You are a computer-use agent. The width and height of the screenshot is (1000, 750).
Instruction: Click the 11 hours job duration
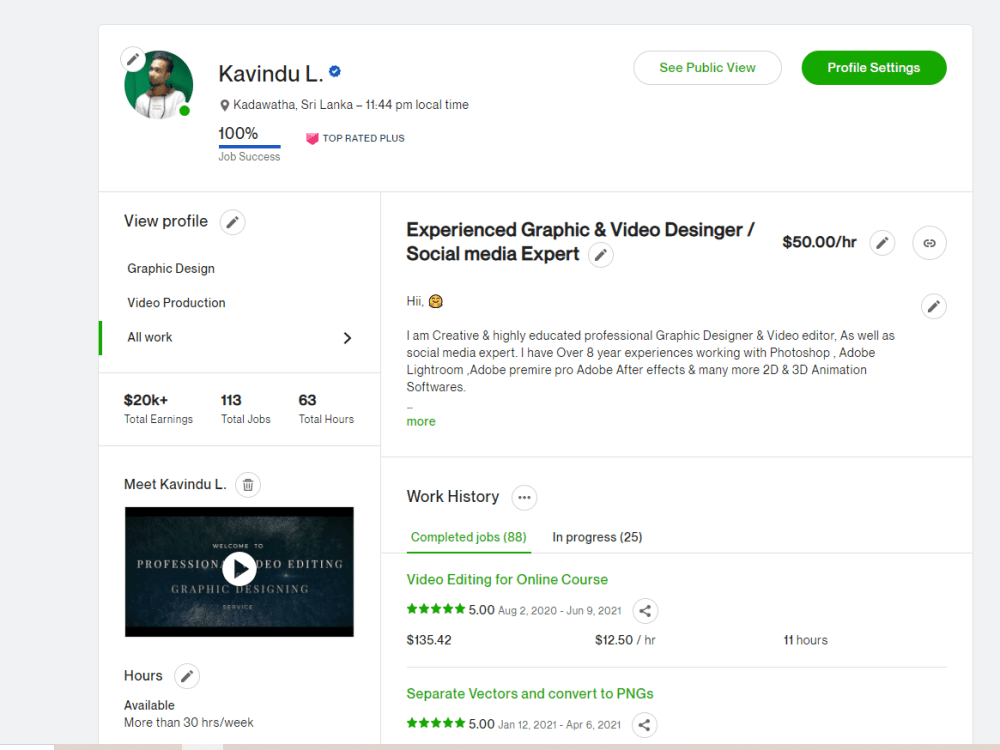point(805,640)
